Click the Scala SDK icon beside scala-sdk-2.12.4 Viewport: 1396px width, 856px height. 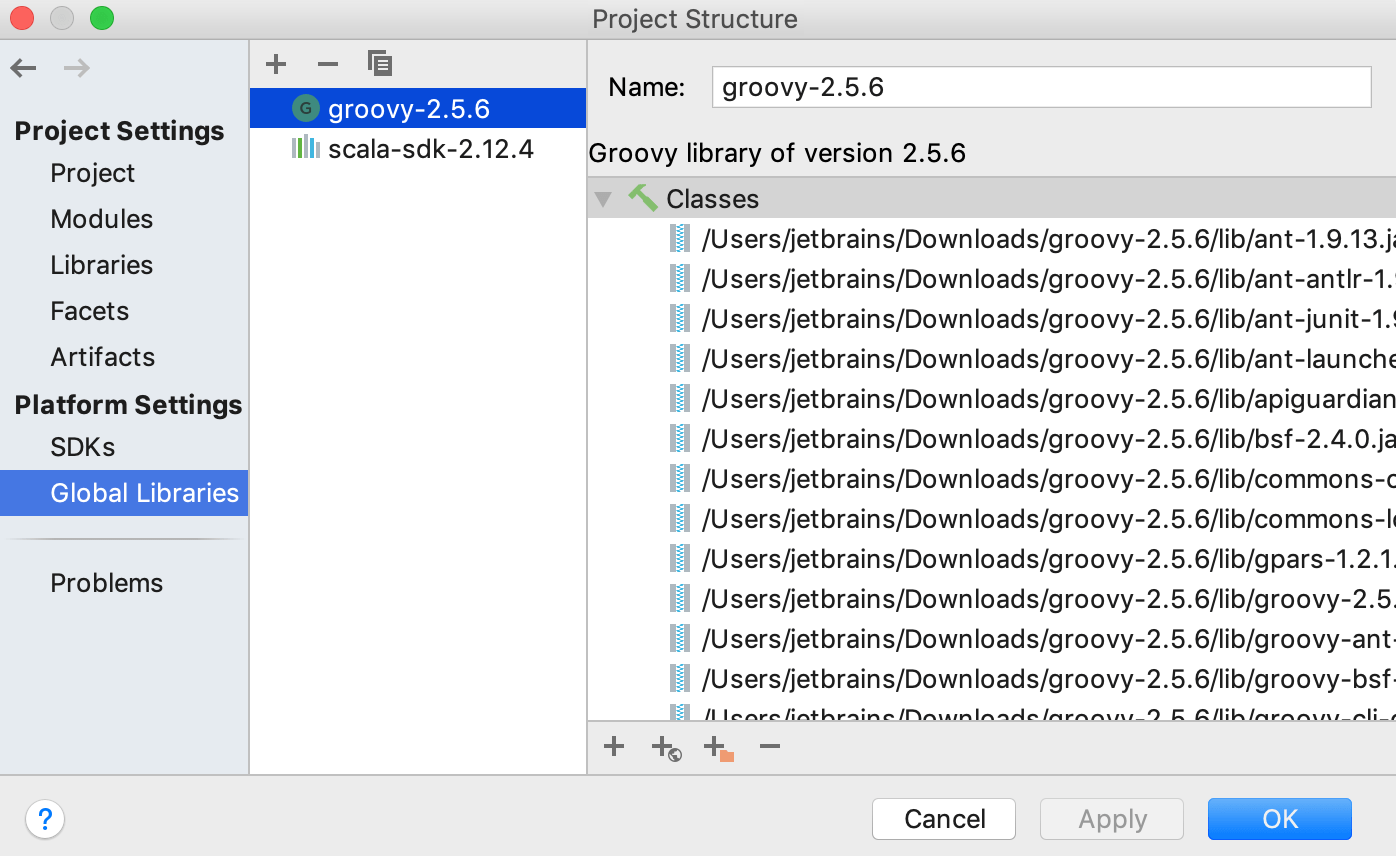click(x=305, y=148)
